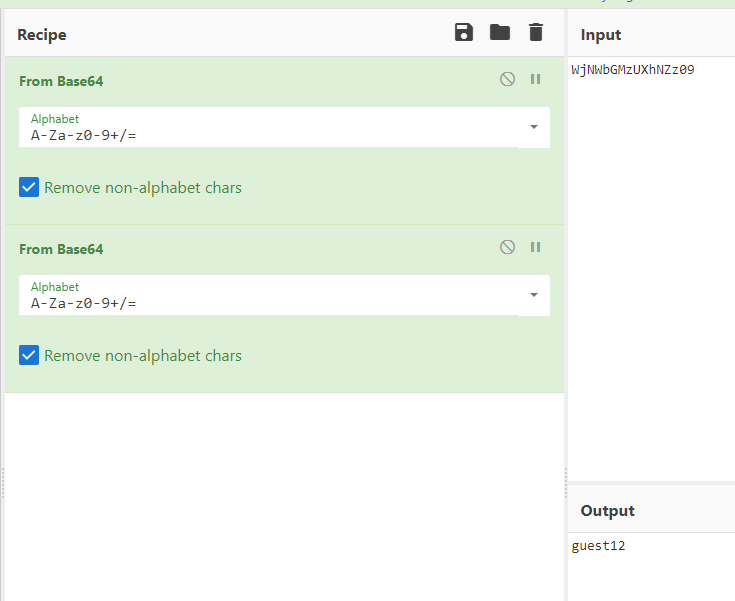Click the empty recipe area below operations
Screen dimensions: 735x601
[284, 490]
